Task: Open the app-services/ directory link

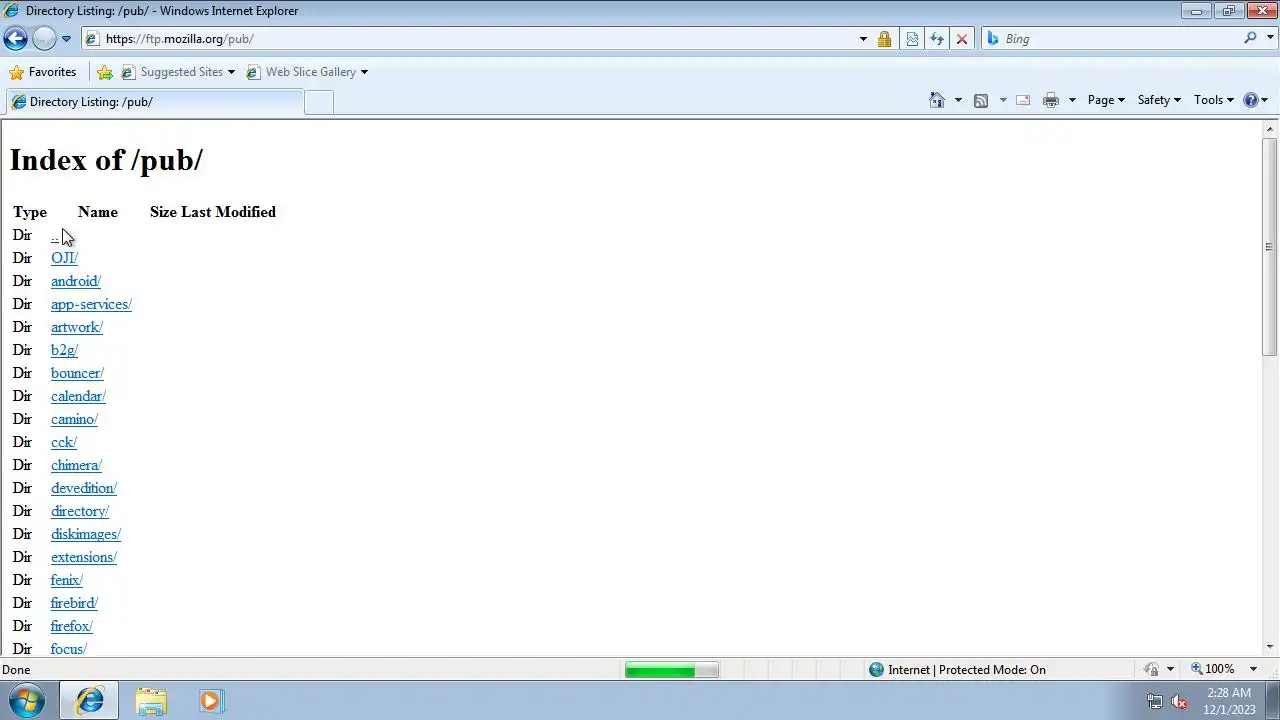Action: pyautogui.click(x=91, y=304)
